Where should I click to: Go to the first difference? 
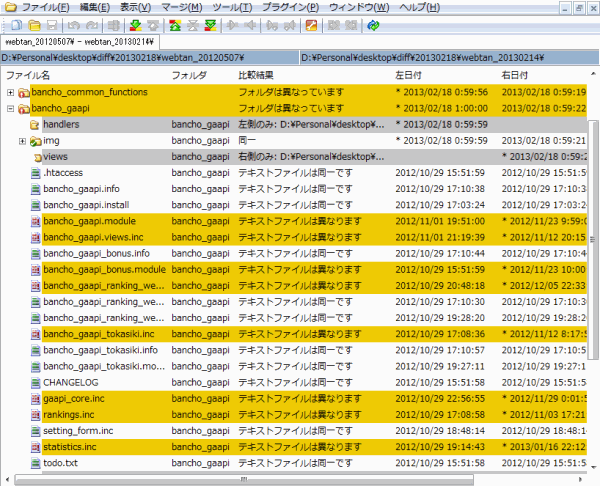(x=175, y=26)
